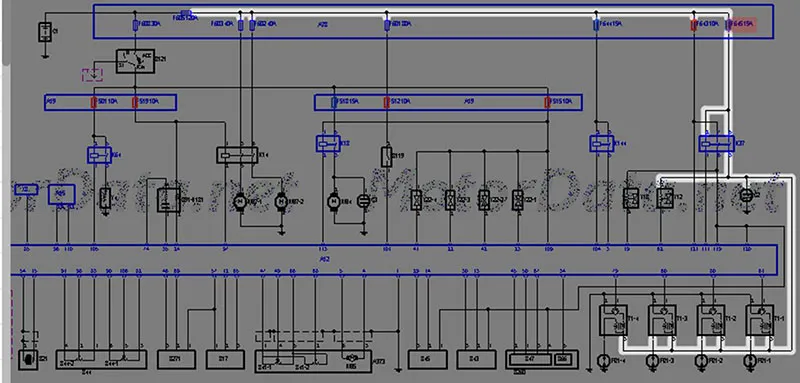
Task: Click the pink dashed box beside ignition switch
Action: click(x=92, y=75)
